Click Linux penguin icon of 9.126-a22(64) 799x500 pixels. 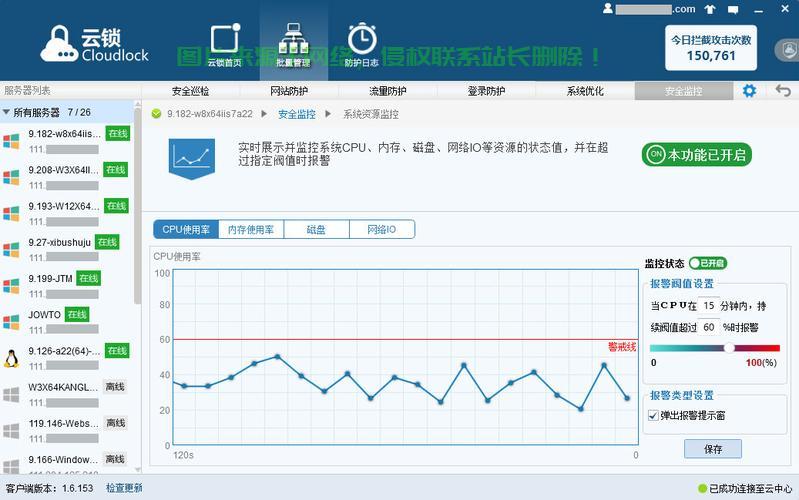pyautogui.click(x=11, y=358)
